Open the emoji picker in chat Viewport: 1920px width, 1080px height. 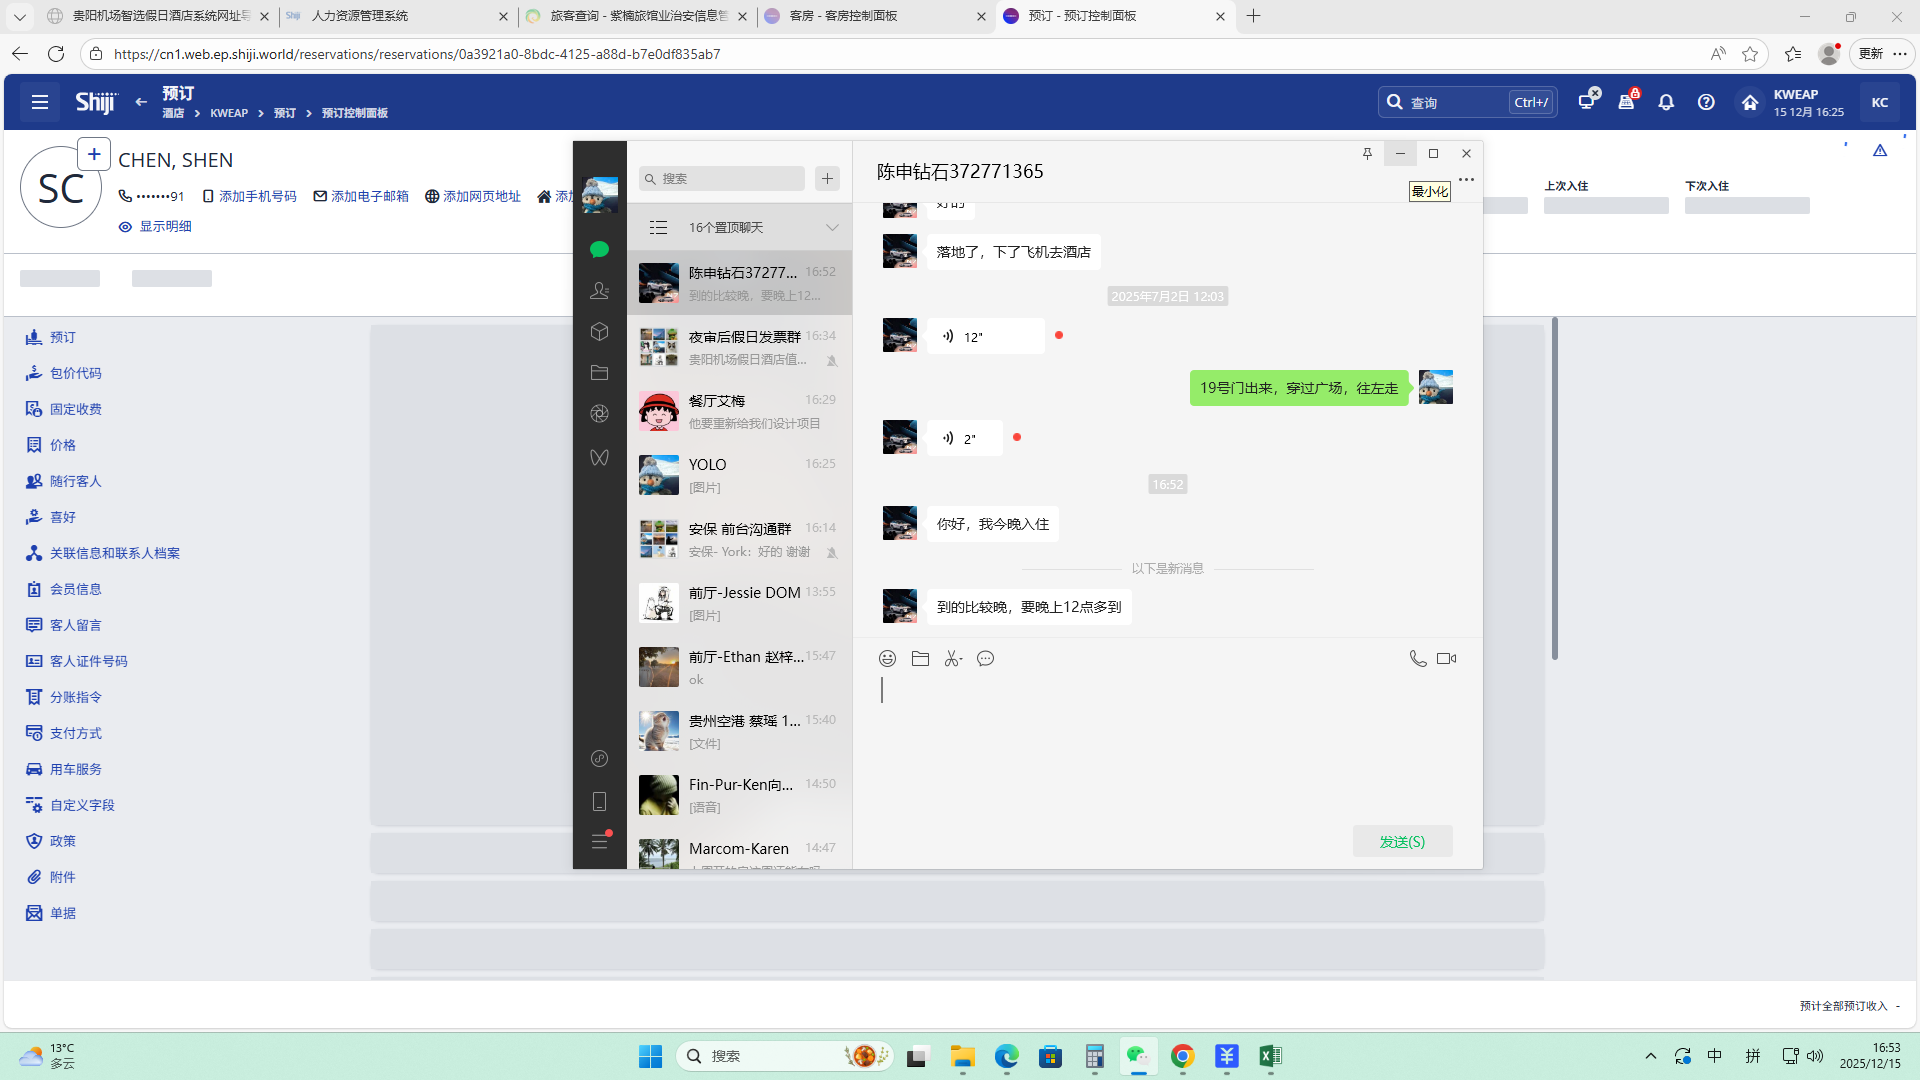click(x=887, y=658)
